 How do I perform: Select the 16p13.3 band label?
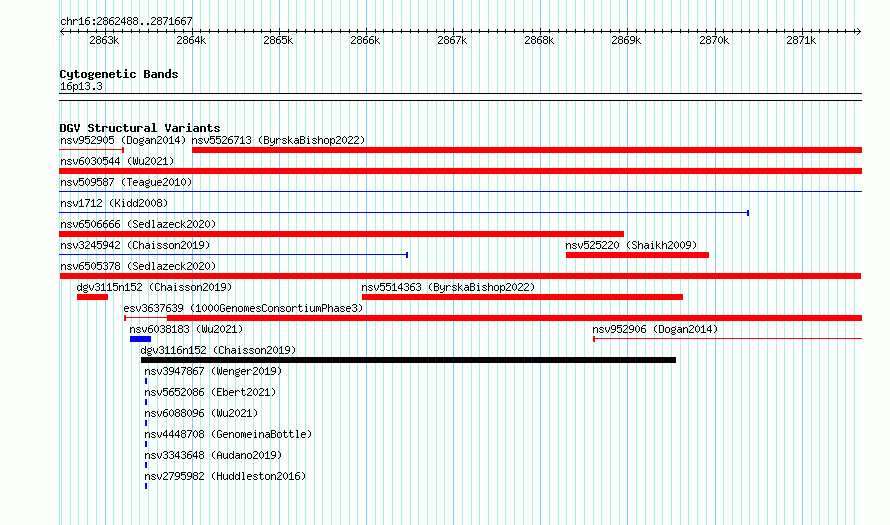(x=81, y=86)
